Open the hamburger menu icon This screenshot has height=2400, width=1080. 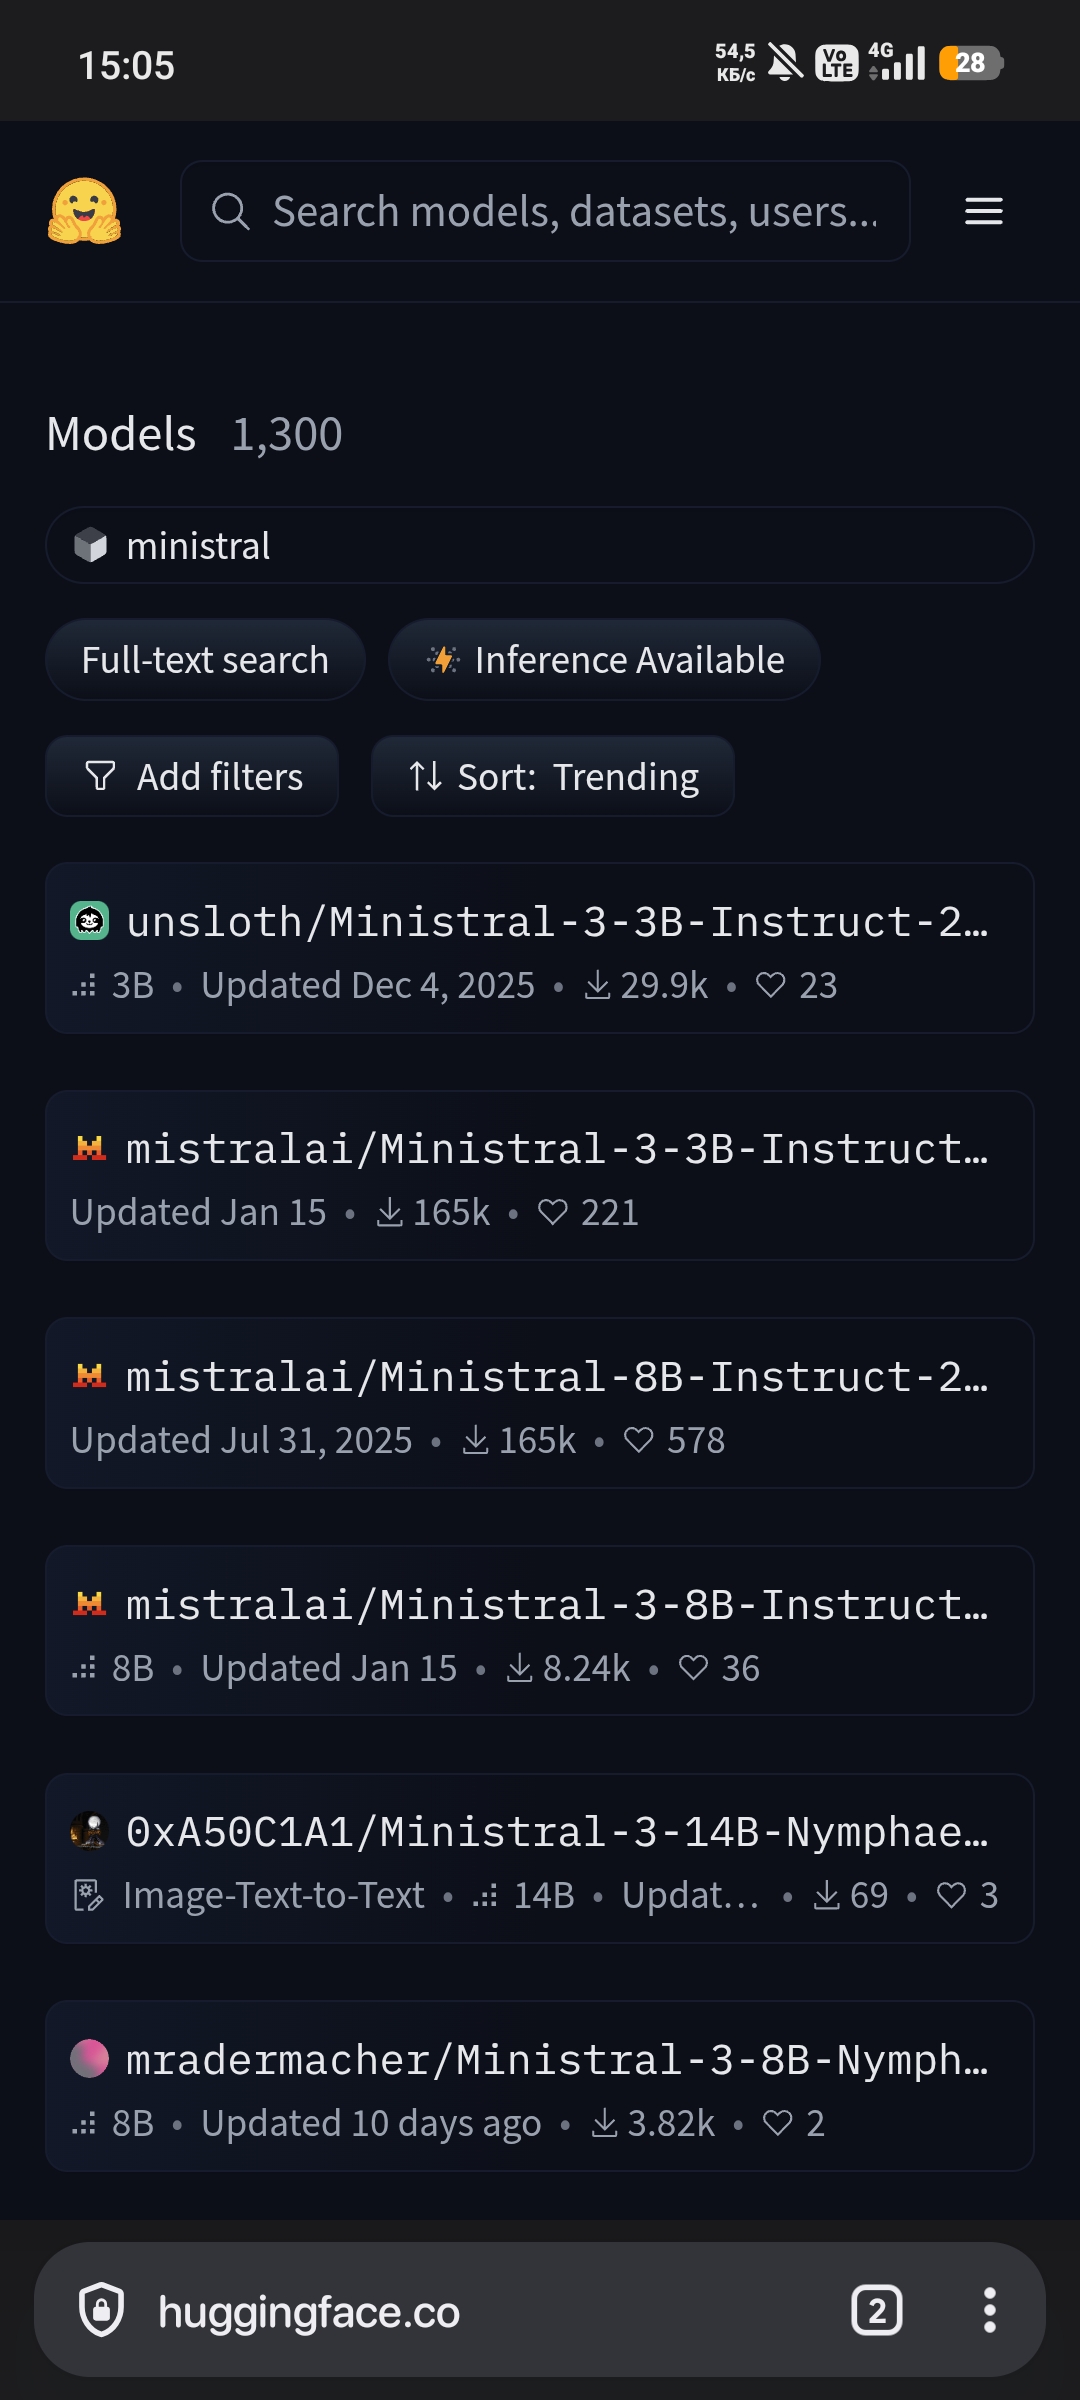click(983, 211)
